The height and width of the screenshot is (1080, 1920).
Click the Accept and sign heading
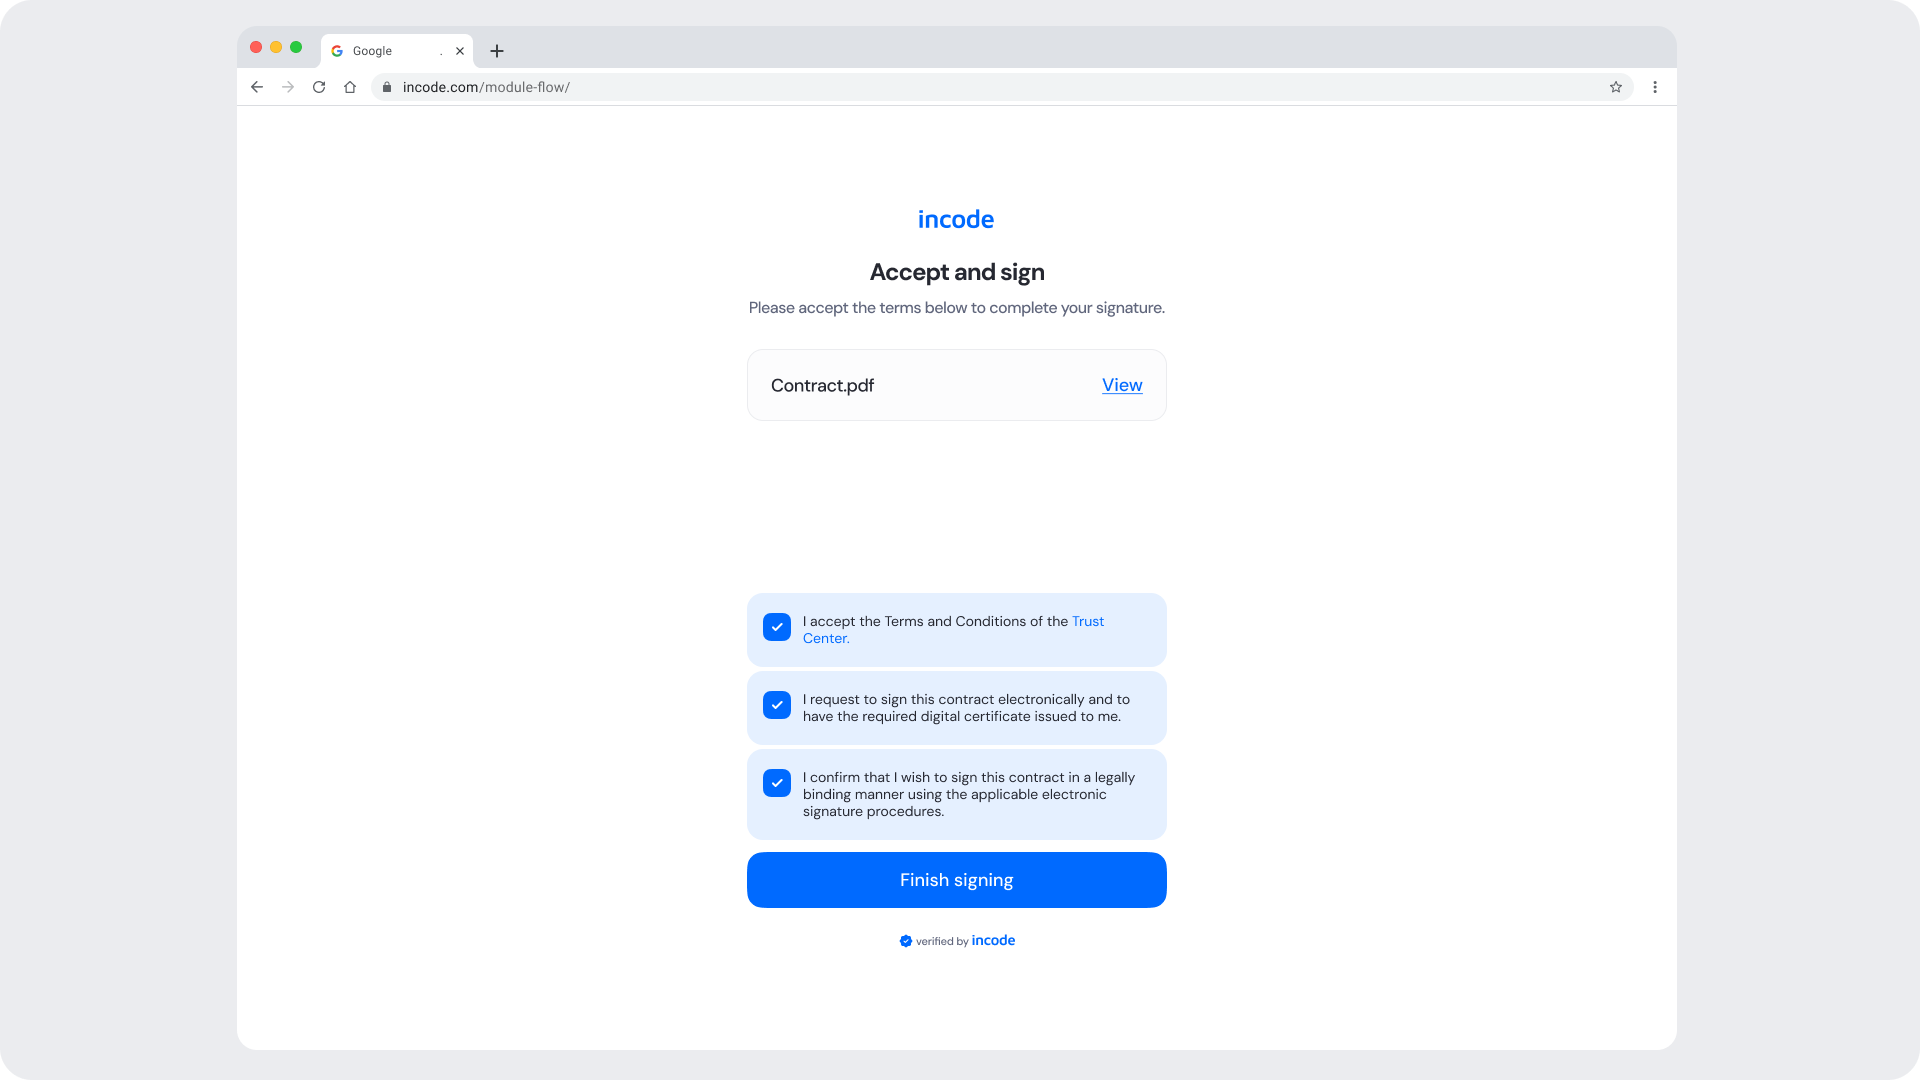click(x=957, y=272)
